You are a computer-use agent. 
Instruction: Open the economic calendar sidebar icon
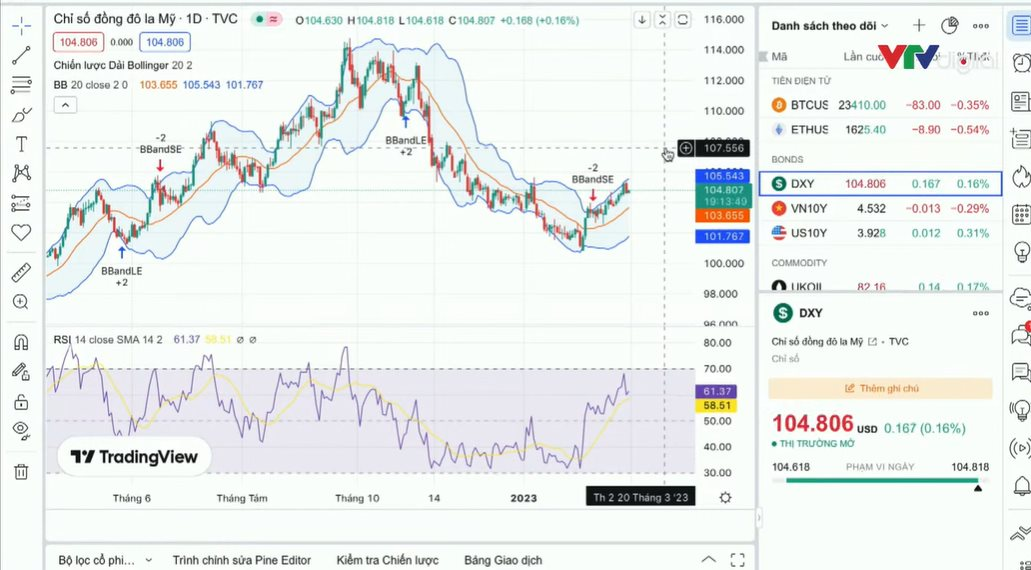pos(1020,214)
